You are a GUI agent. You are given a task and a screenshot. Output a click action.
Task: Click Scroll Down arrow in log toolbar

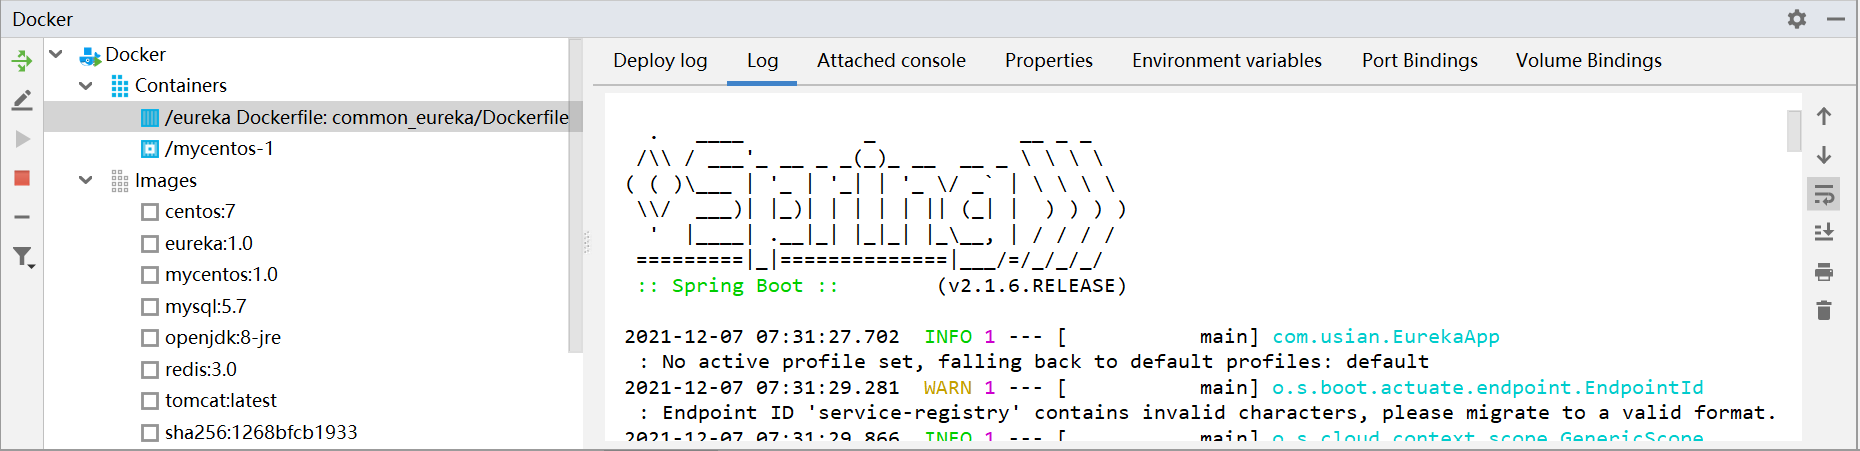[1824, 155]
